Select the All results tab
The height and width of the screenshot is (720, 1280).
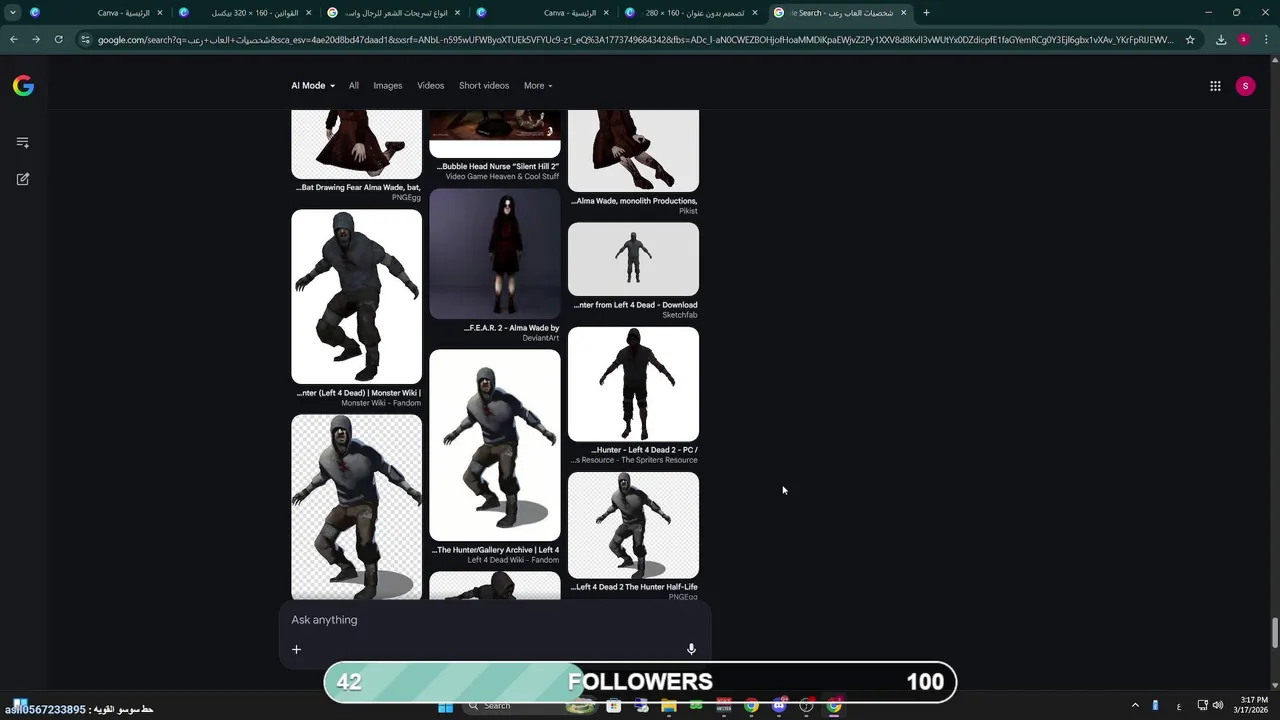pos(353,86)
